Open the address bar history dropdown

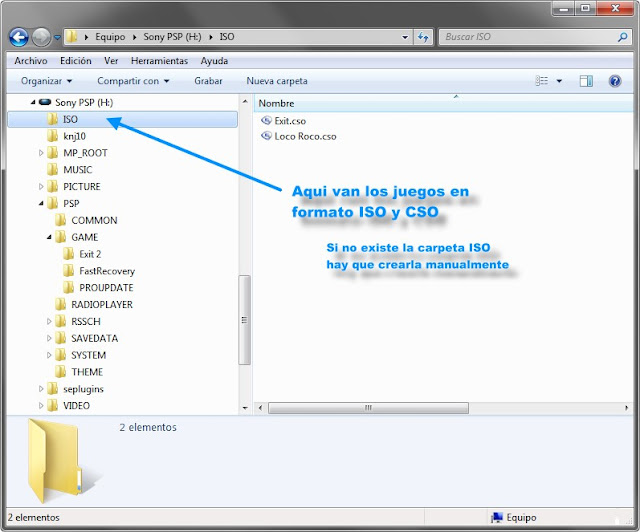coord(405,37)
